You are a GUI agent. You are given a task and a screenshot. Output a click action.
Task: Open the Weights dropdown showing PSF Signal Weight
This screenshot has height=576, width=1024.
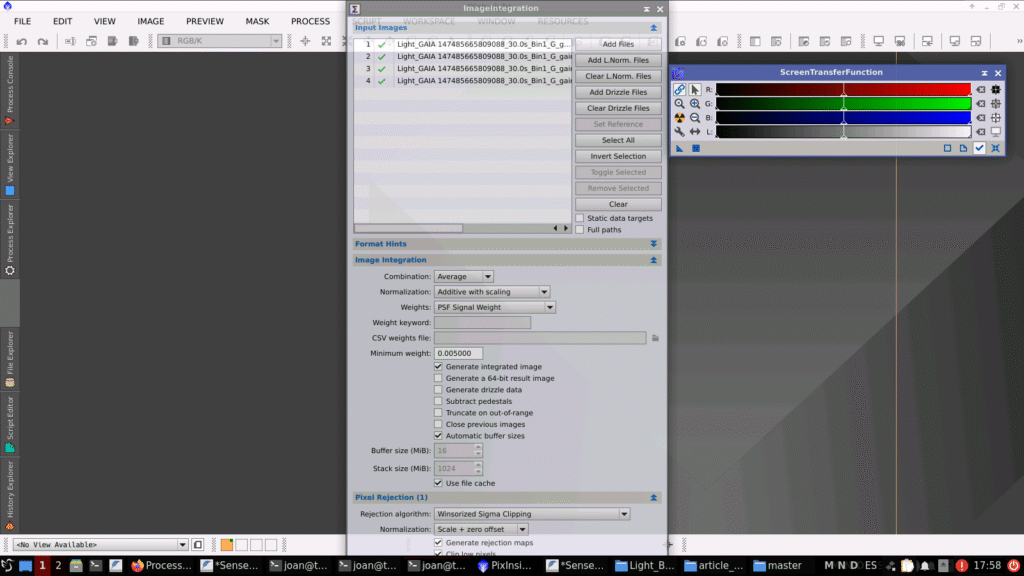pos(495,307)
